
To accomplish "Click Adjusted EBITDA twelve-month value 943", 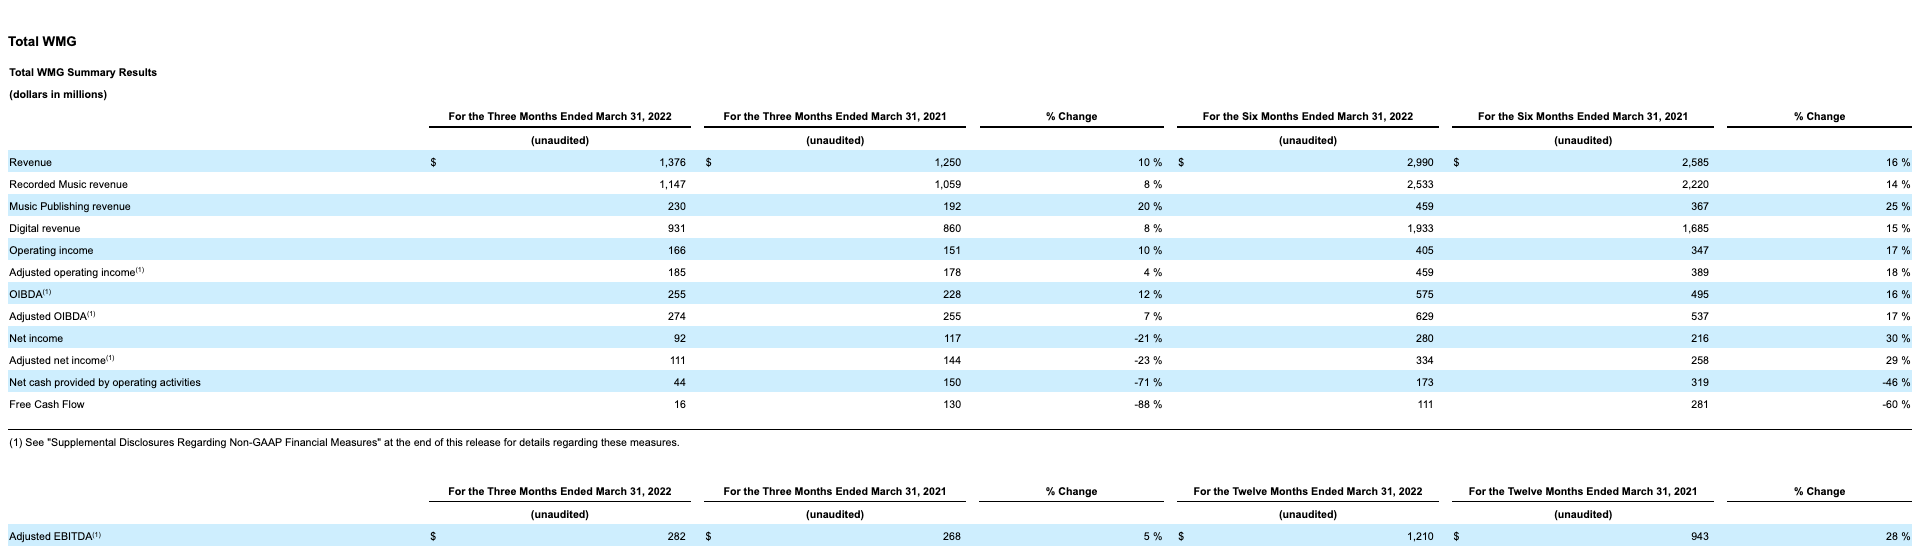I will 1699,536.
